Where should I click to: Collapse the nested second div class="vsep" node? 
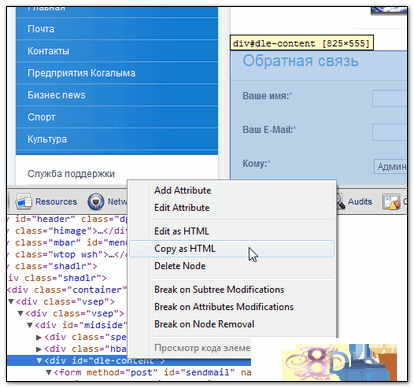tap(20, 313)
